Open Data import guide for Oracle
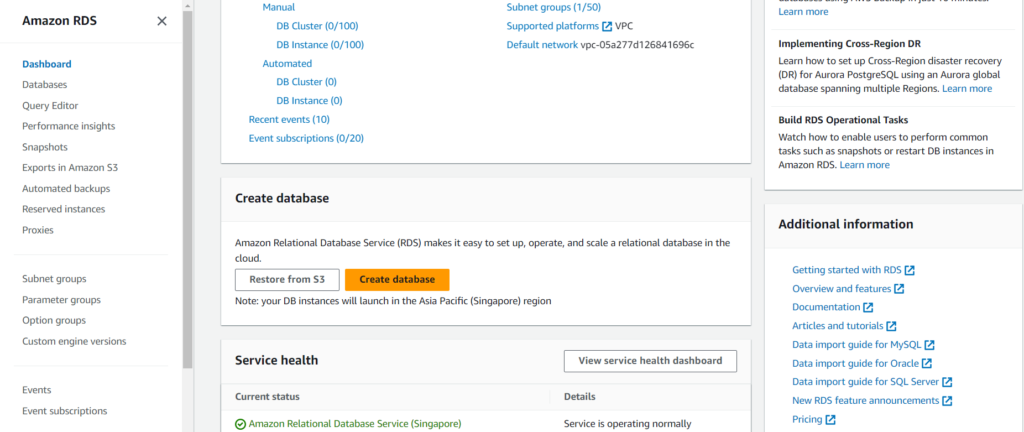Screen dimensions: 1024x432 click(x=856, y=363)
